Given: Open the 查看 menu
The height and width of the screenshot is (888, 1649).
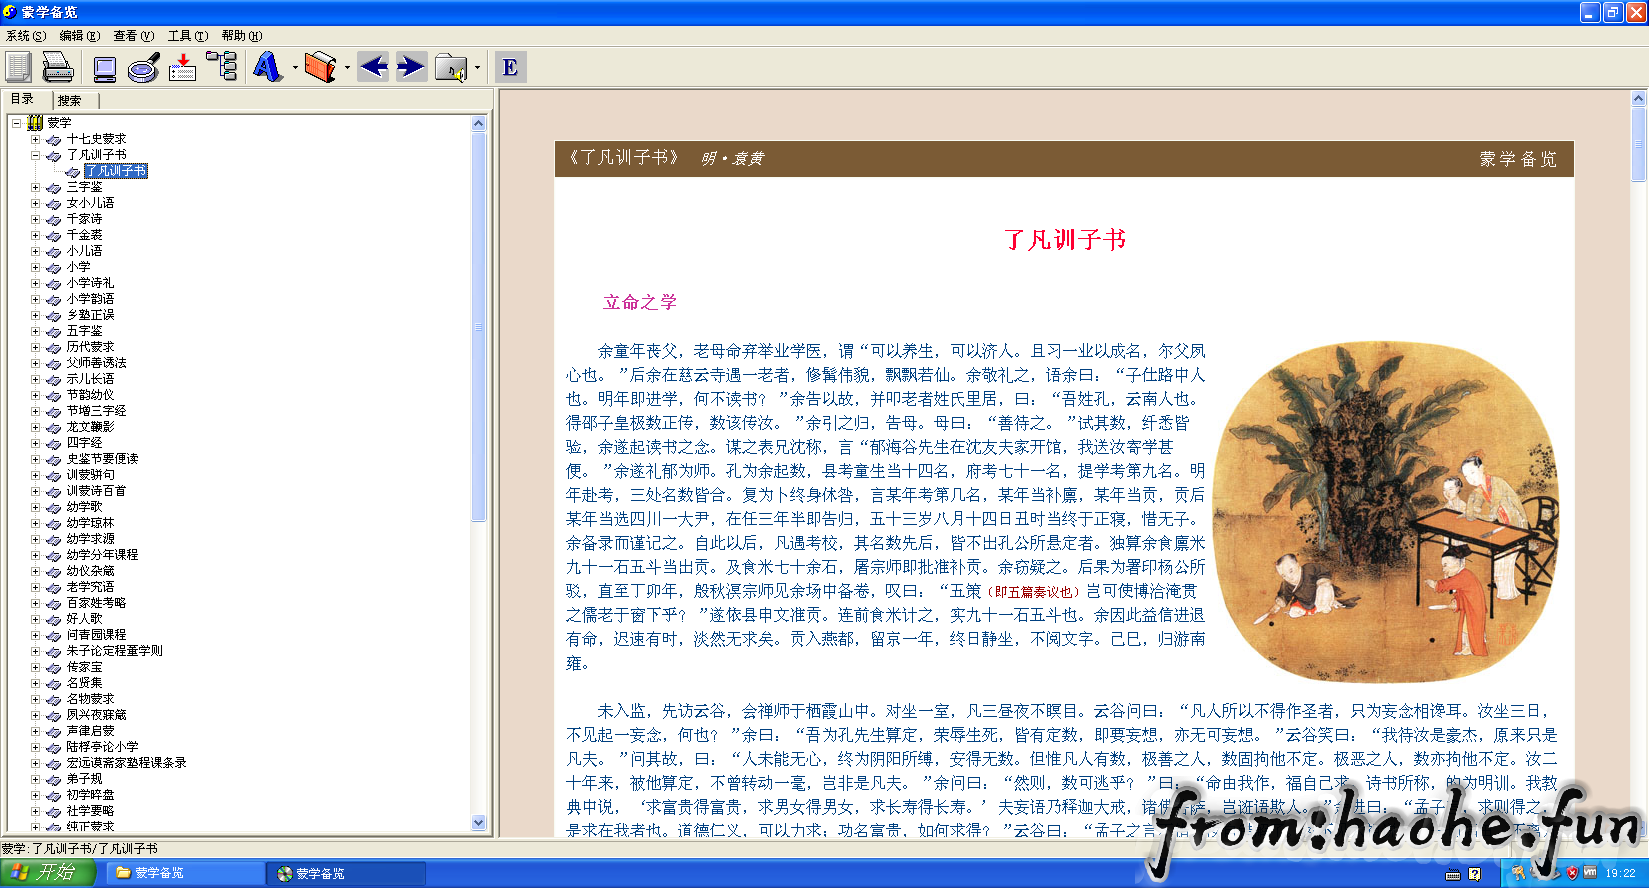Looking at the screenshot, I should point(133,35).
